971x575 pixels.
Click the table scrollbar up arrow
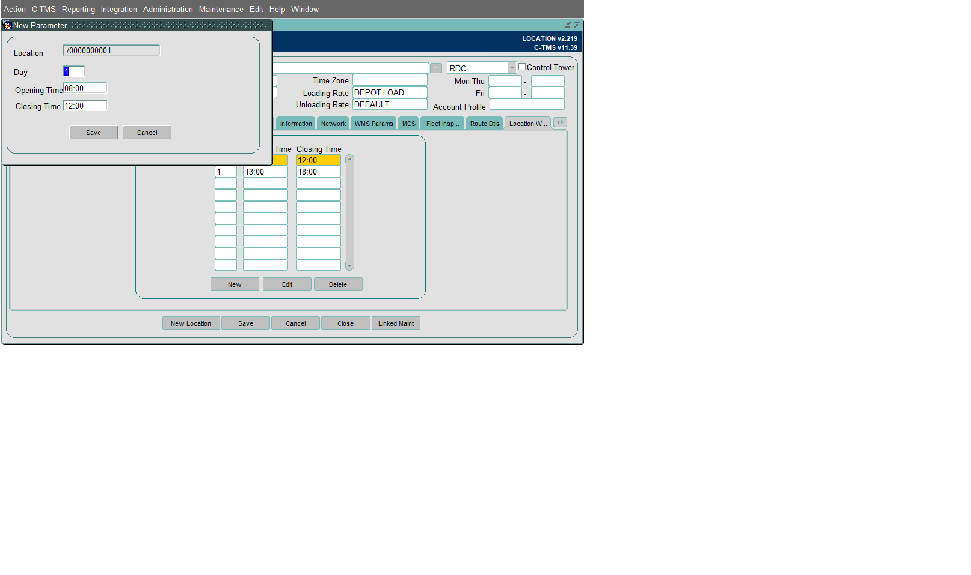349,159
